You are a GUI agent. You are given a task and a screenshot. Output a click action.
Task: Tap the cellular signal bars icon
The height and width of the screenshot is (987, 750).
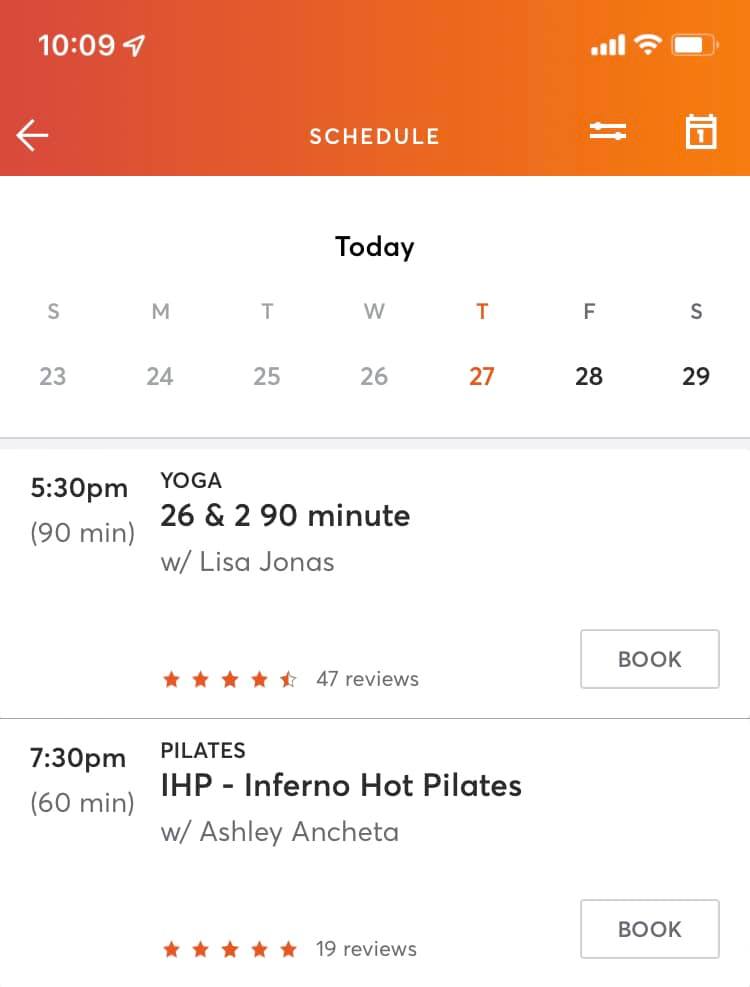coord(608,46)
